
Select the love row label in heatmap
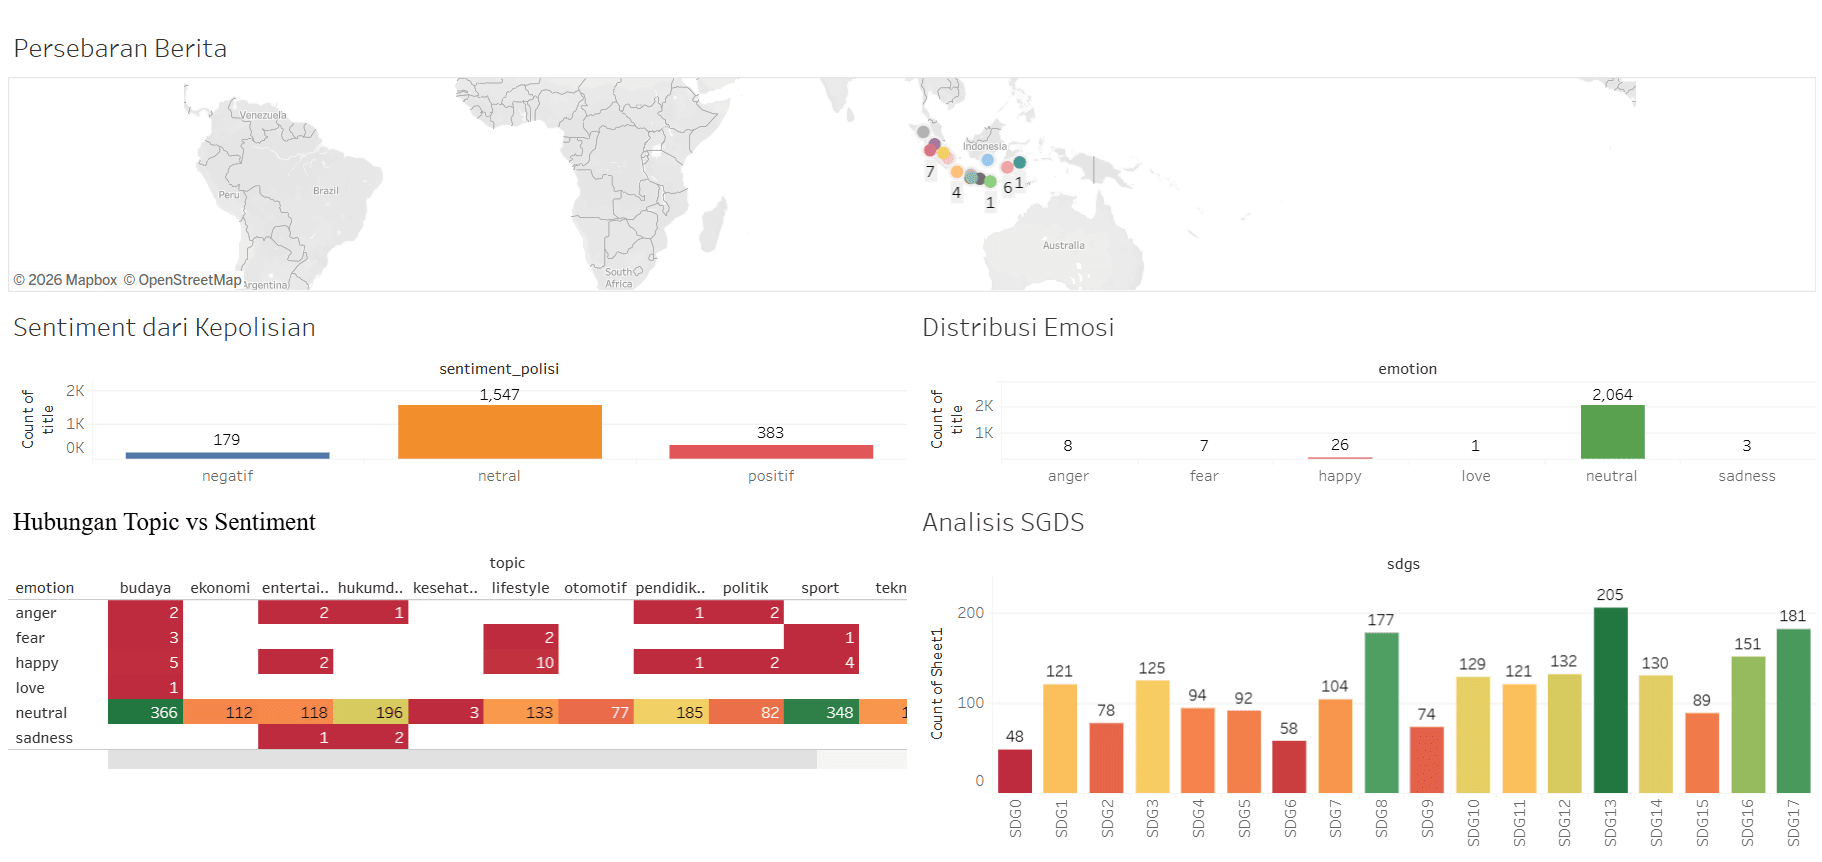pos(30,688)
